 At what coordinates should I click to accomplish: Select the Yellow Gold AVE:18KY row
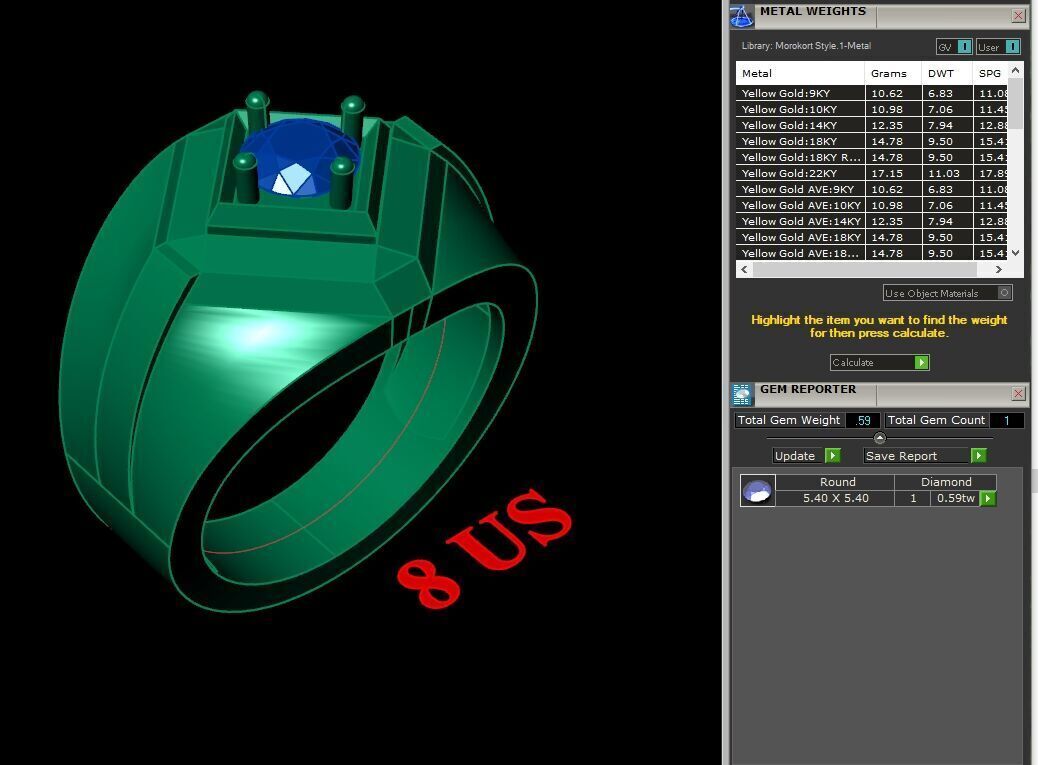coord(871,237)
